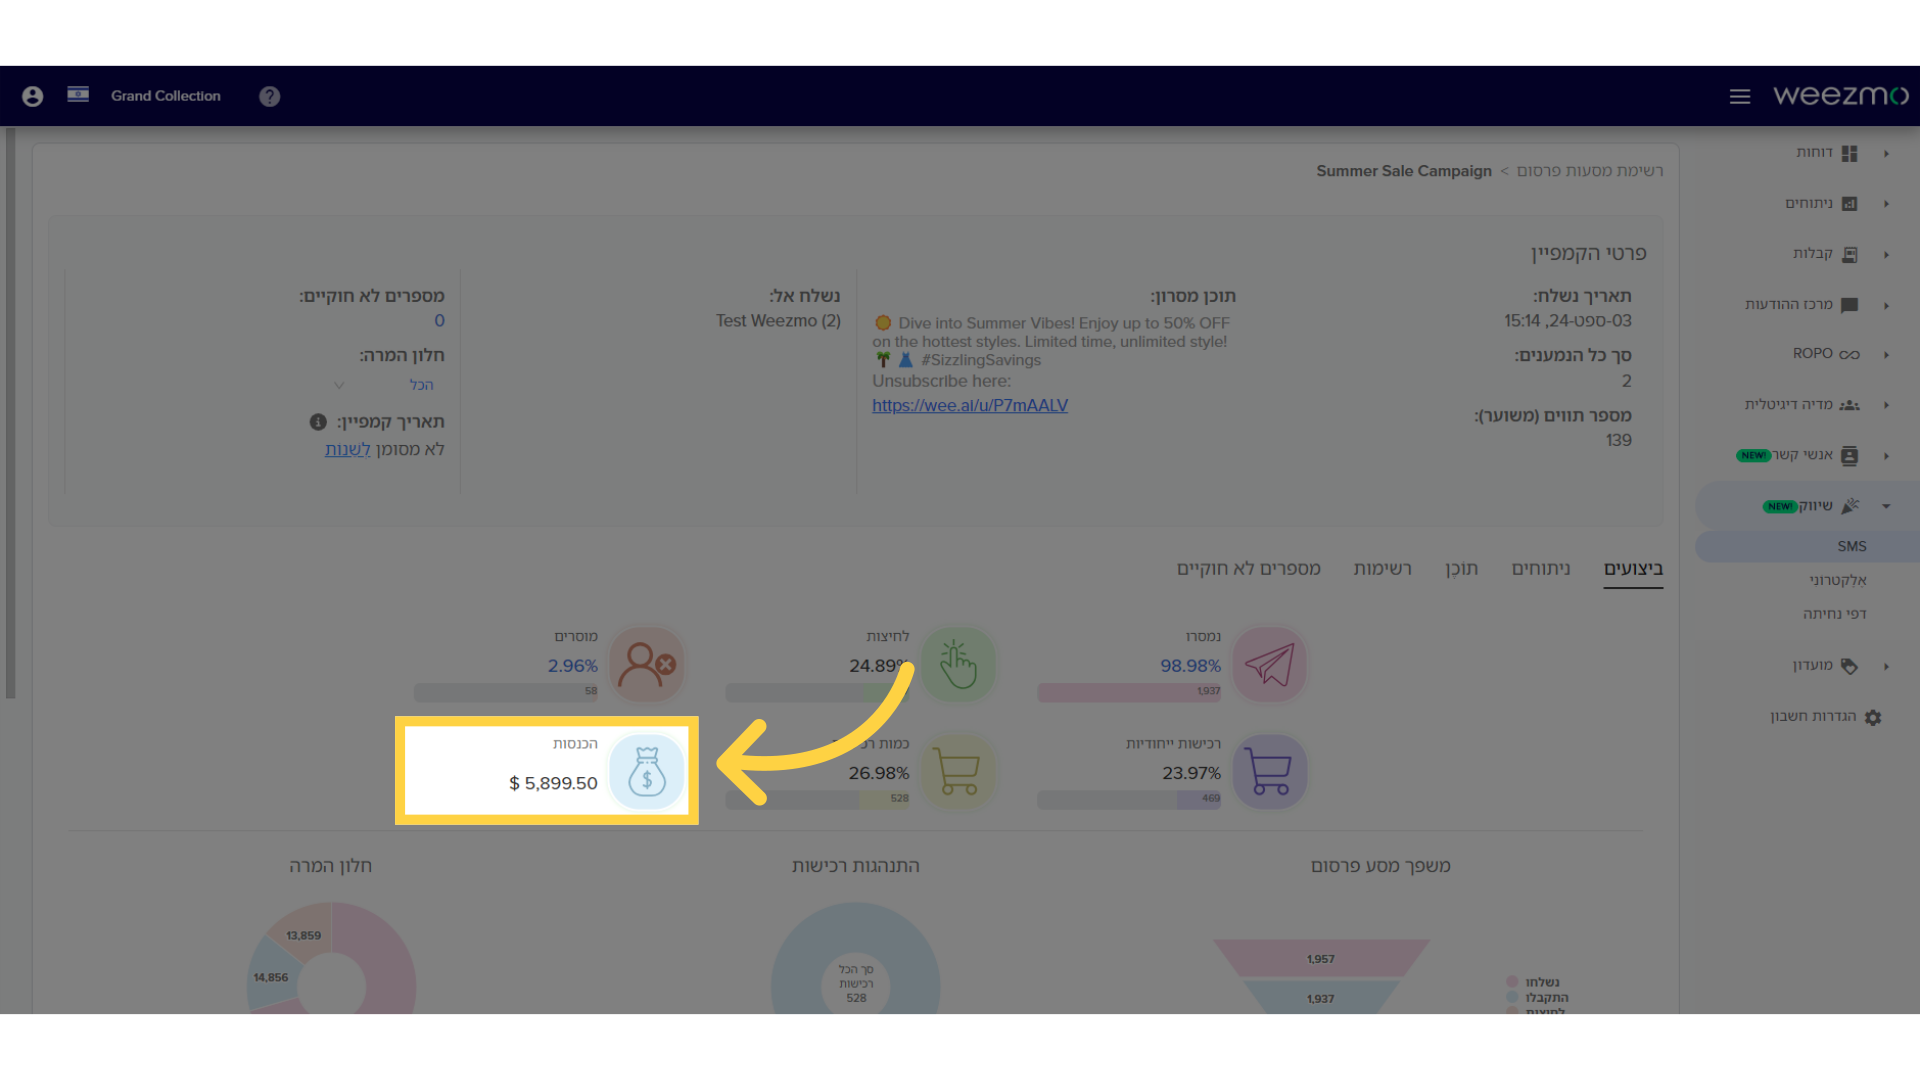1920x1080 pixels.
Task: Switch to the מספרים לא חוקיים tab
Action: (1248, 569)
